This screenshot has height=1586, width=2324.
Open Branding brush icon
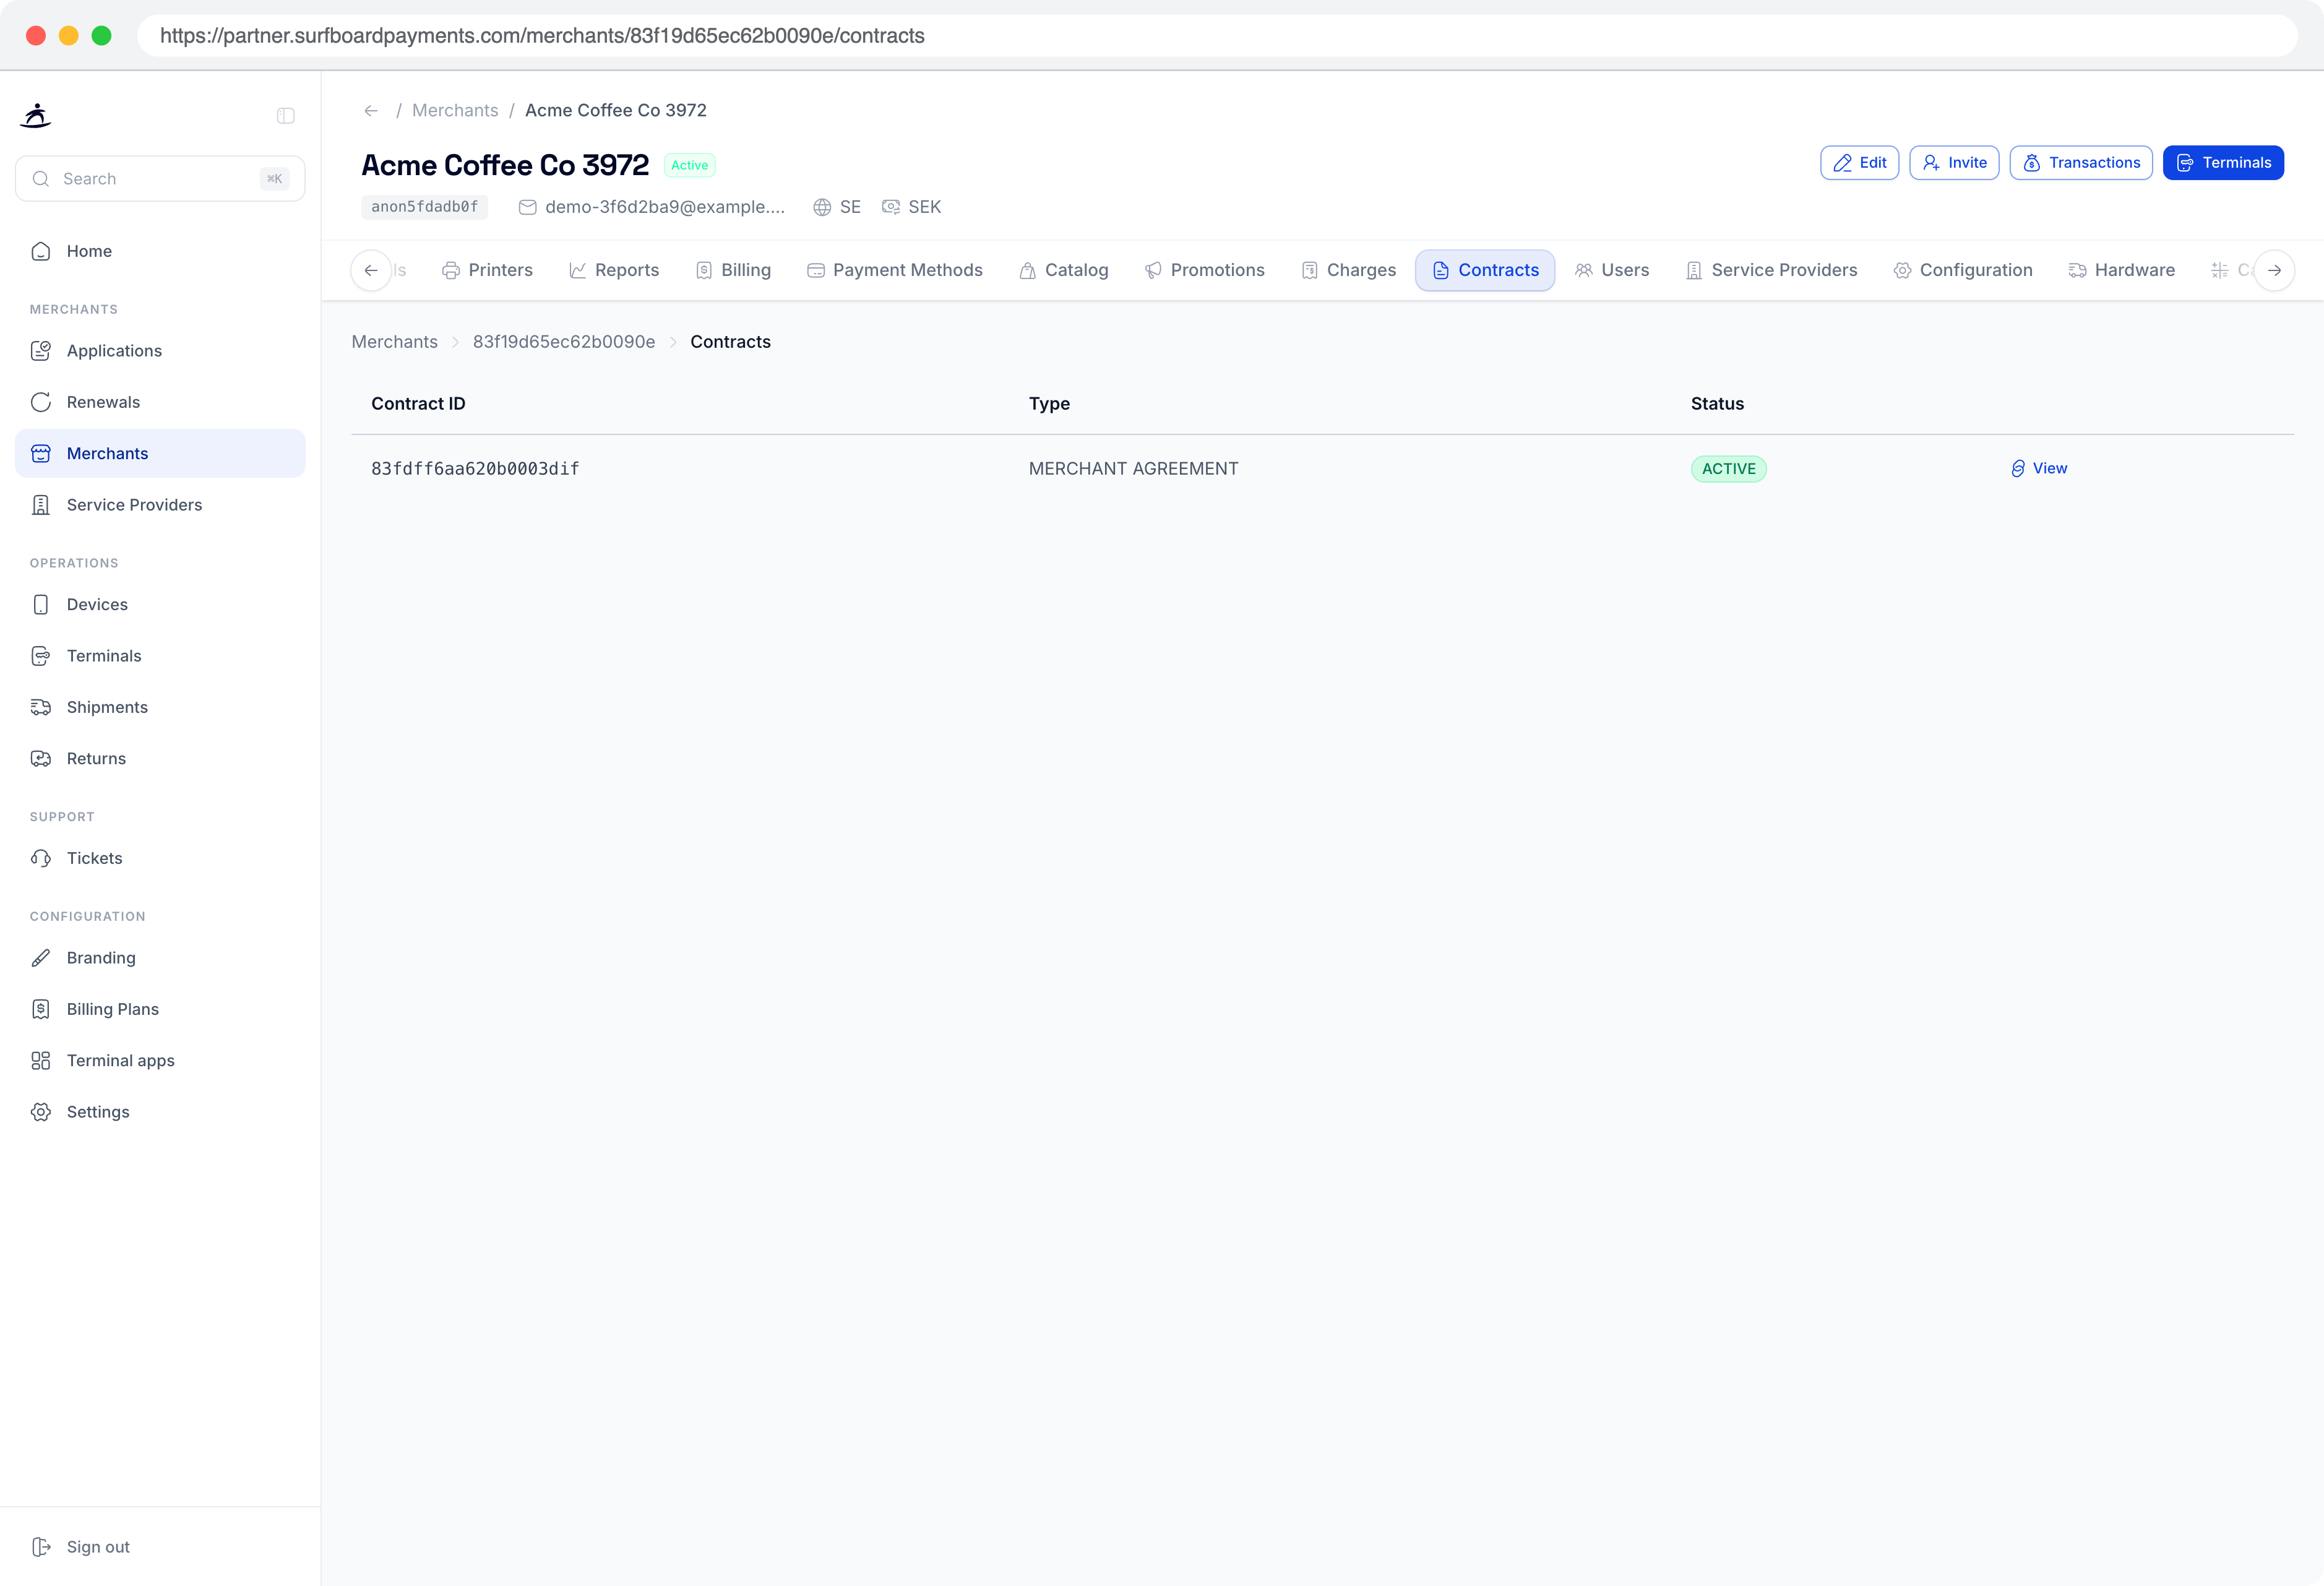click(x=41, y=958)
